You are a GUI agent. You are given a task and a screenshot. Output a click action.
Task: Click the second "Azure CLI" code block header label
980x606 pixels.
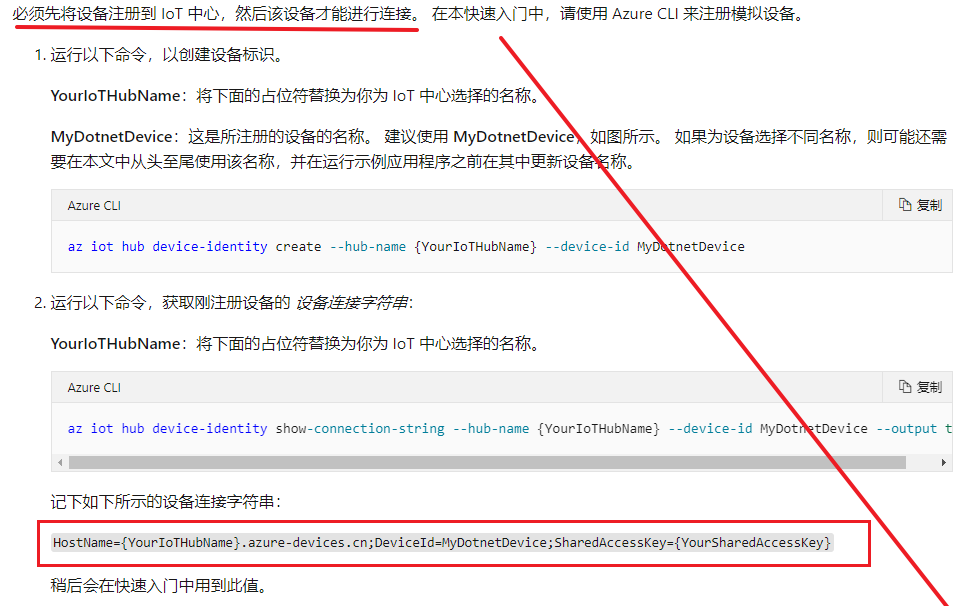click(x=94, y=387)
